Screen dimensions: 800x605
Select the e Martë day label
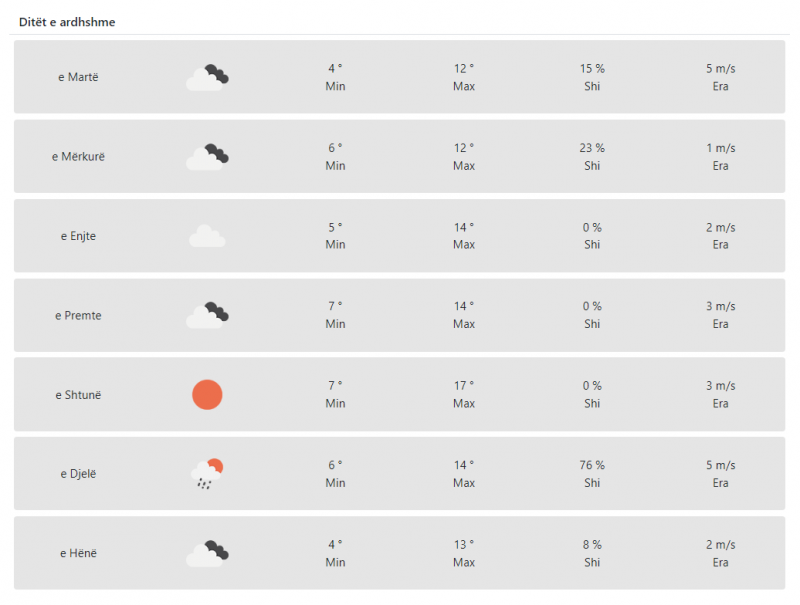pos(78,77)
